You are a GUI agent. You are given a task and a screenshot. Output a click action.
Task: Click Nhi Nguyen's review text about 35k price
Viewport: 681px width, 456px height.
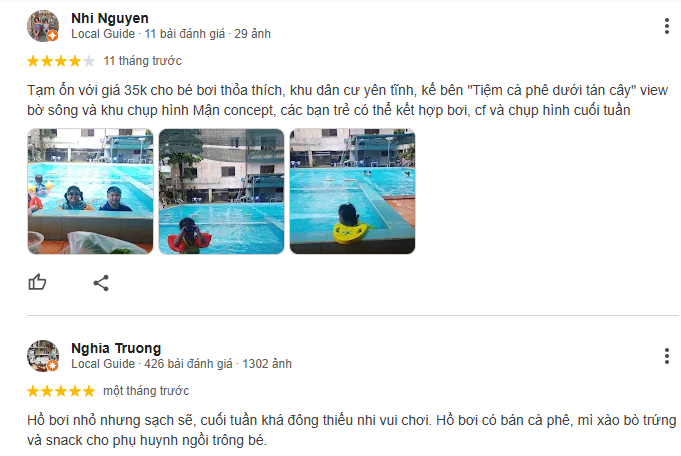347,100
